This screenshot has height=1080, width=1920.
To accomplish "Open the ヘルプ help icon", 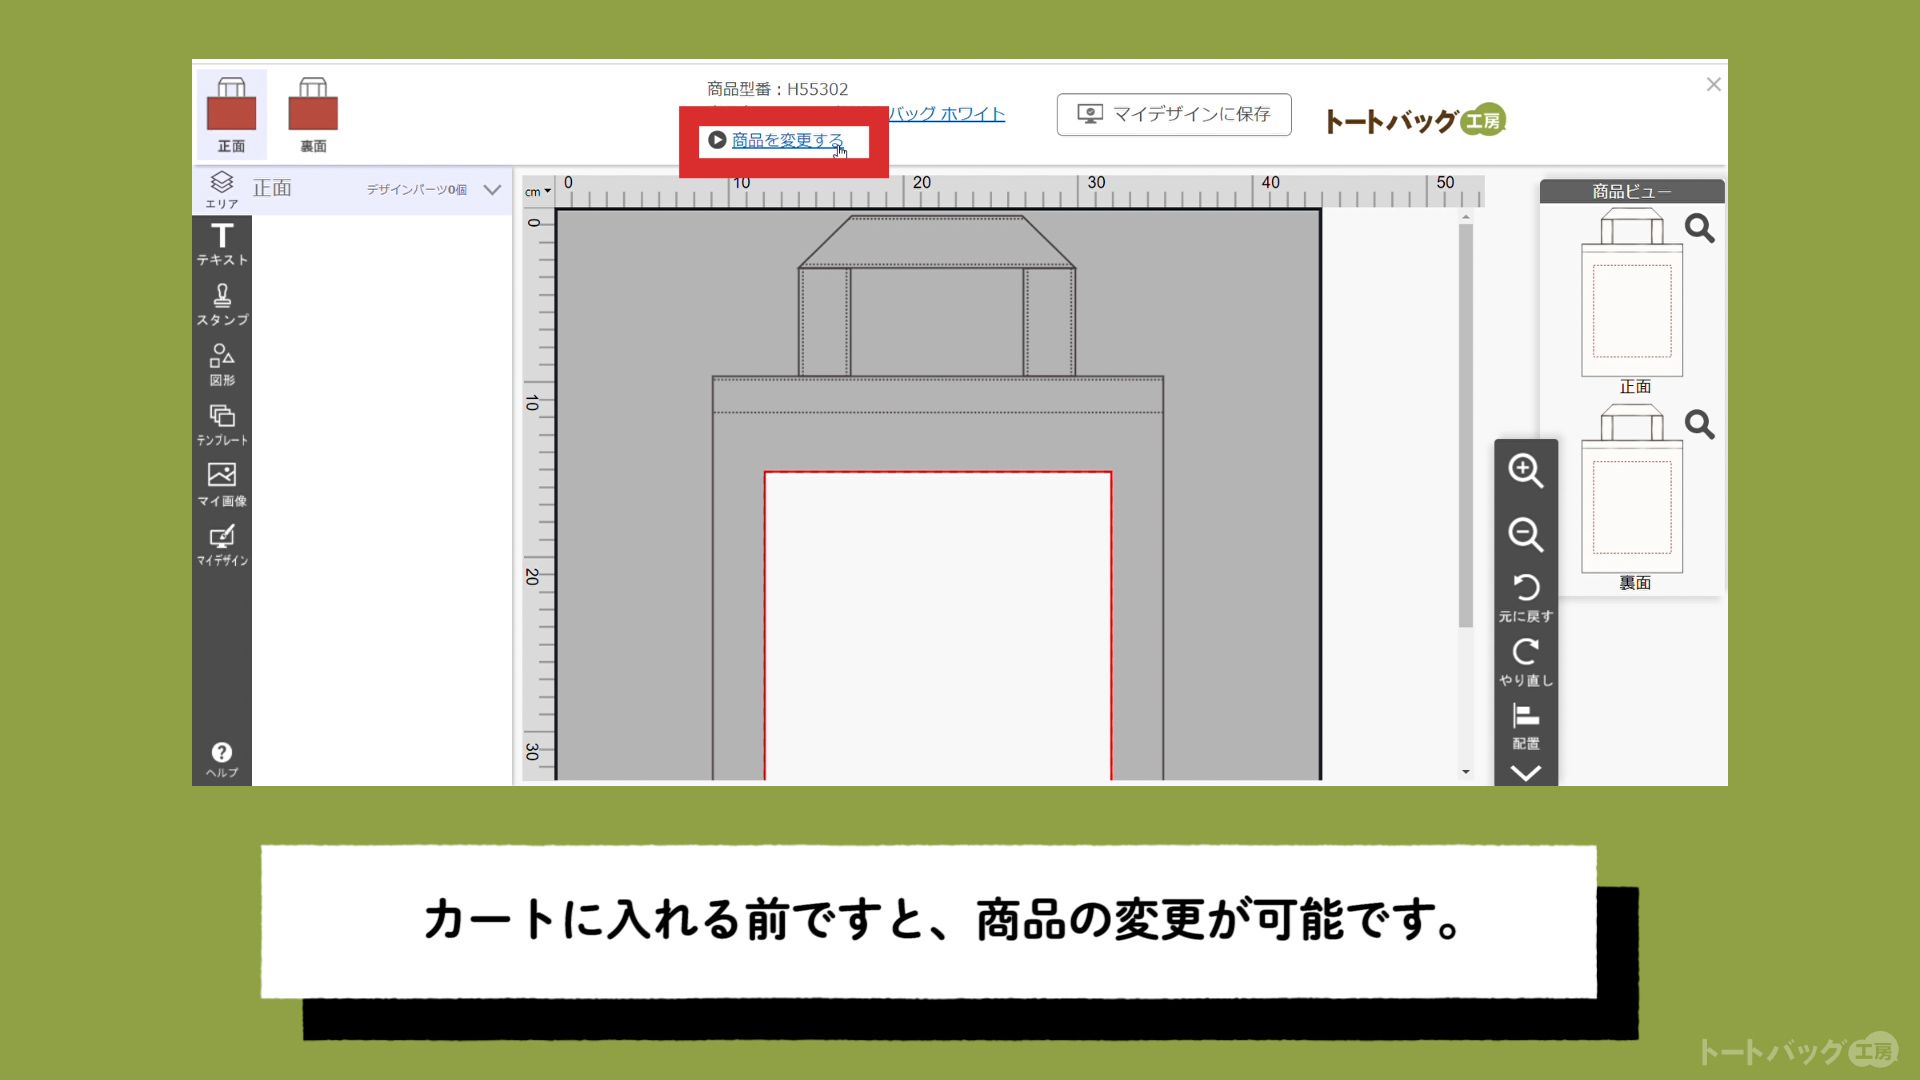I will 222,759.
